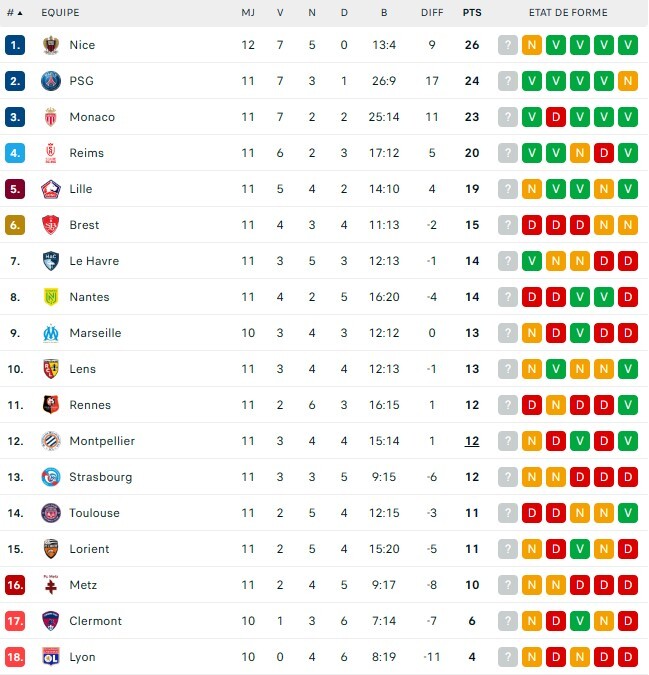Click the EQUIPE column header
The image size is (649, 675).
pyautogui.click(x=60, y=13)
